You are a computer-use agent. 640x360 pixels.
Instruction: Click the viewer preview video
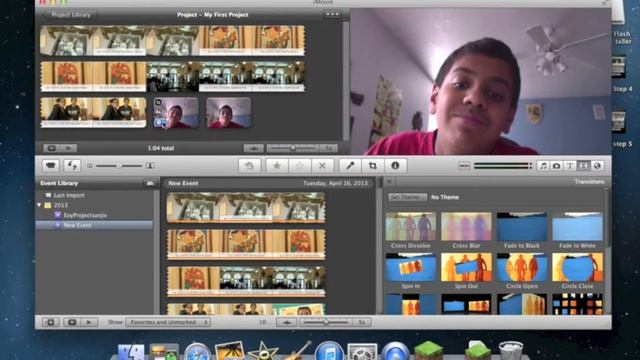click(480, 81)
